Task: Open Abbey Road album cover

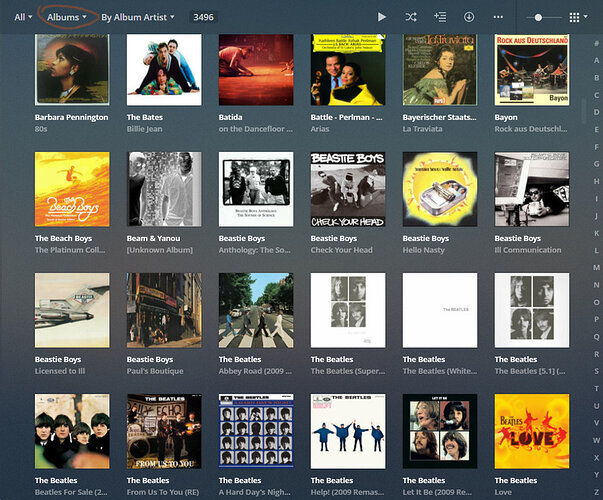Action: point(256,310)
